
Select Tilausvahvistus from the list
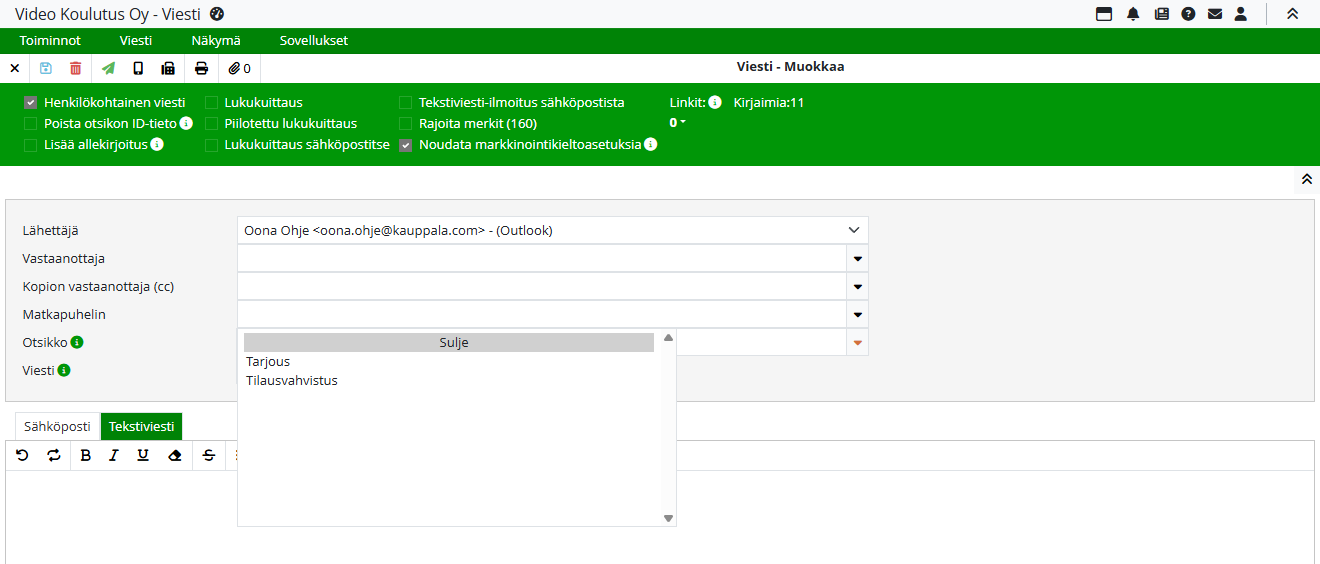(x=292, y=380)
